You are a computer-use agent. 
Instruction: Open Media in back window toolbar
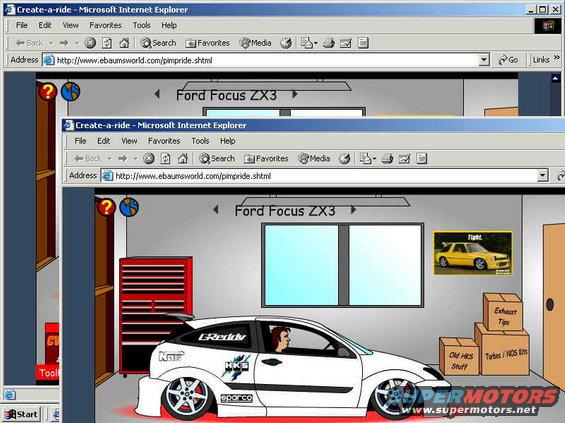click(255, 43)
